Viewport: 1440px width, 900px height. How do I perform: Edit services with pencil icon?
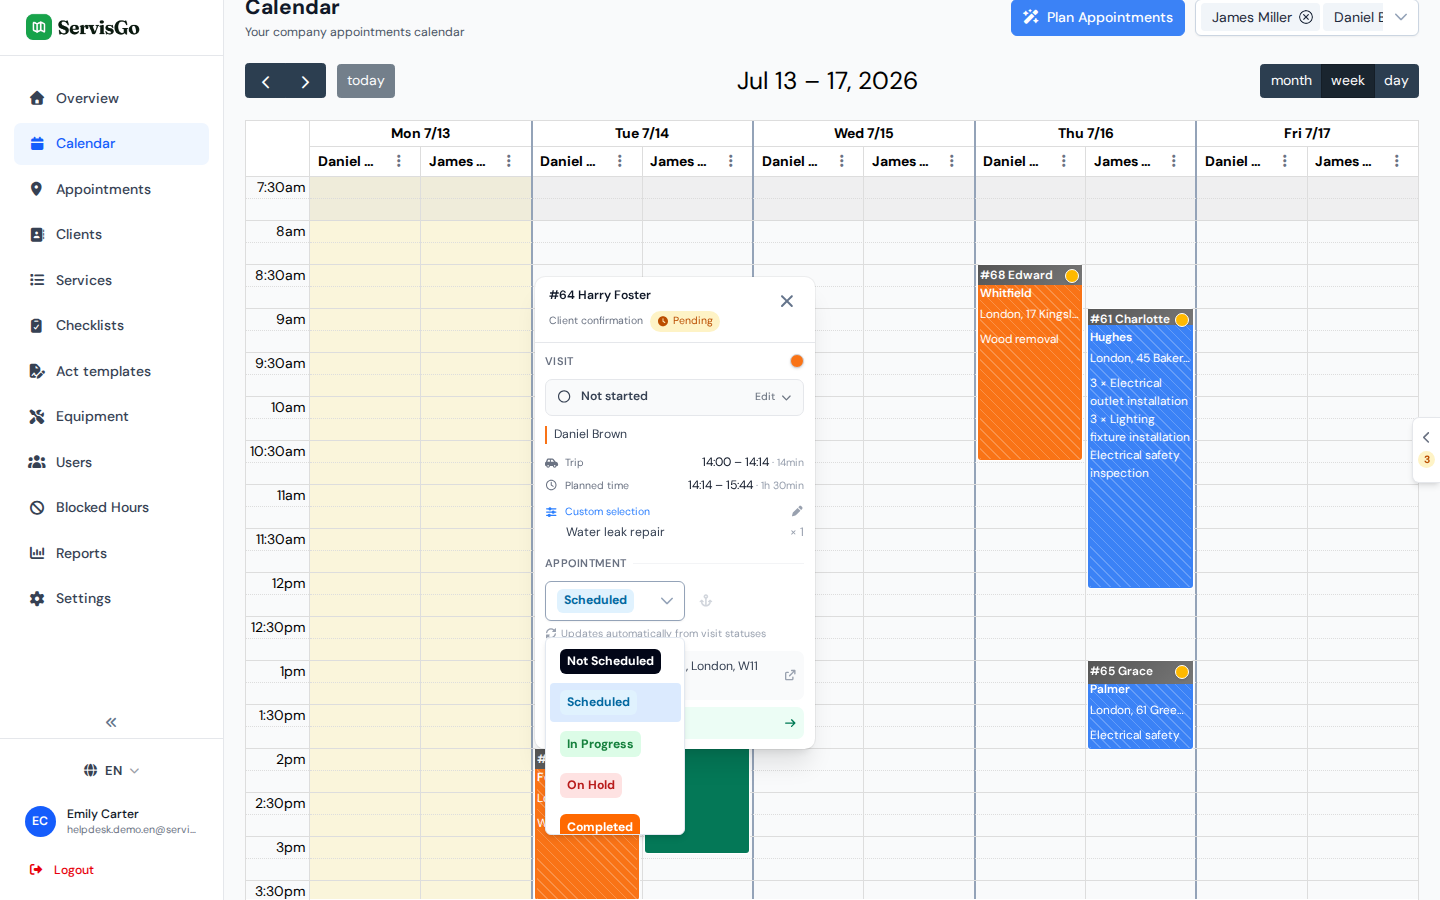click(x=797, y=511)
